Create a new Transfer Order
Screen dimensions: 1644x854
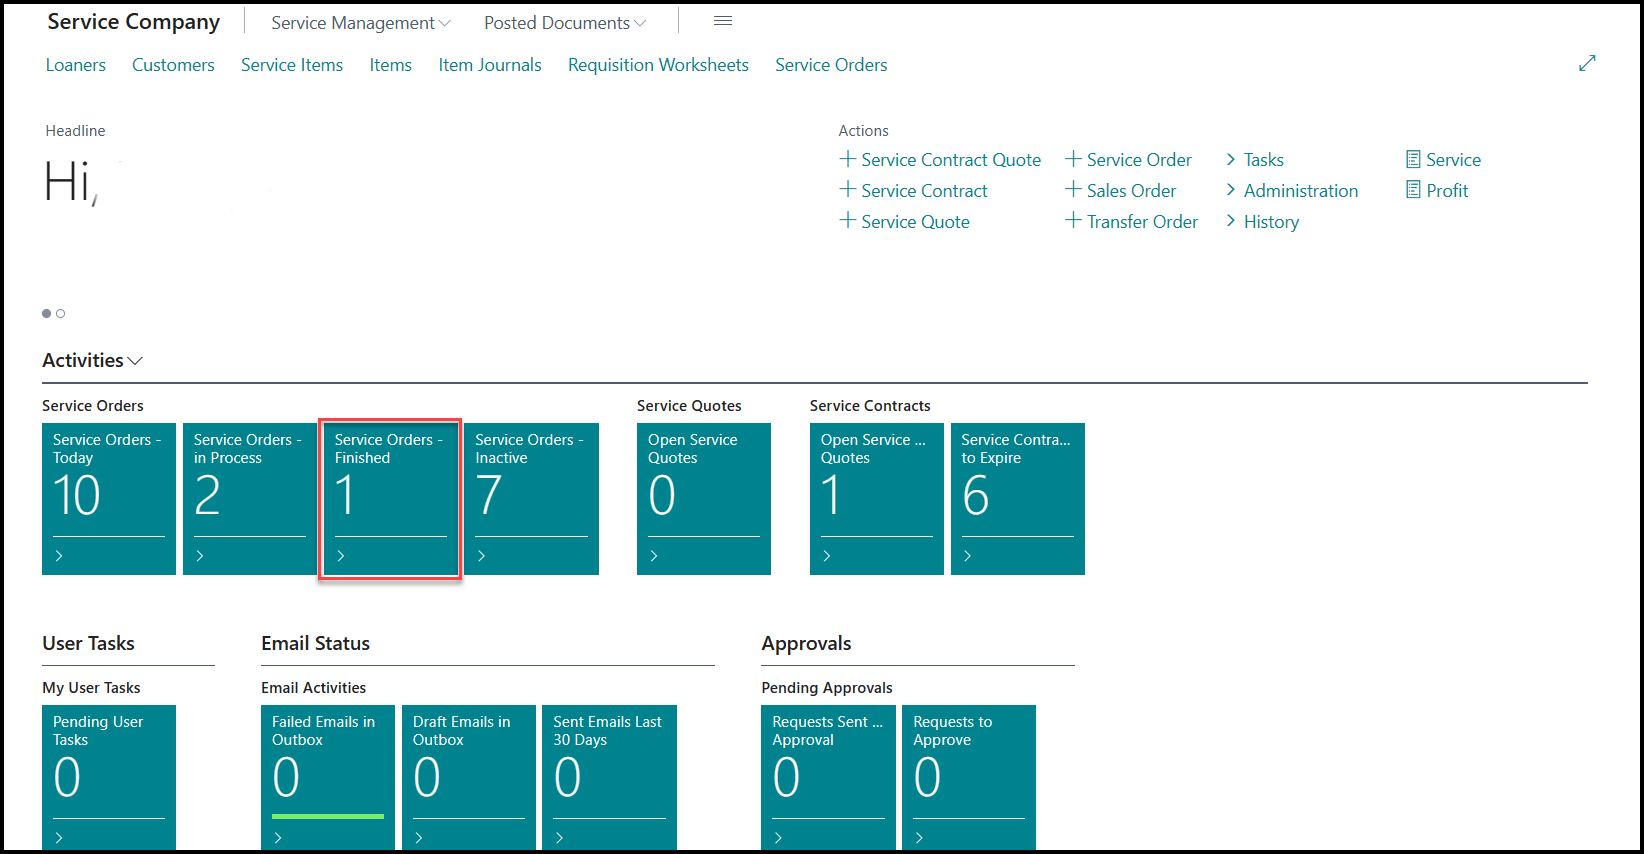1142,222
